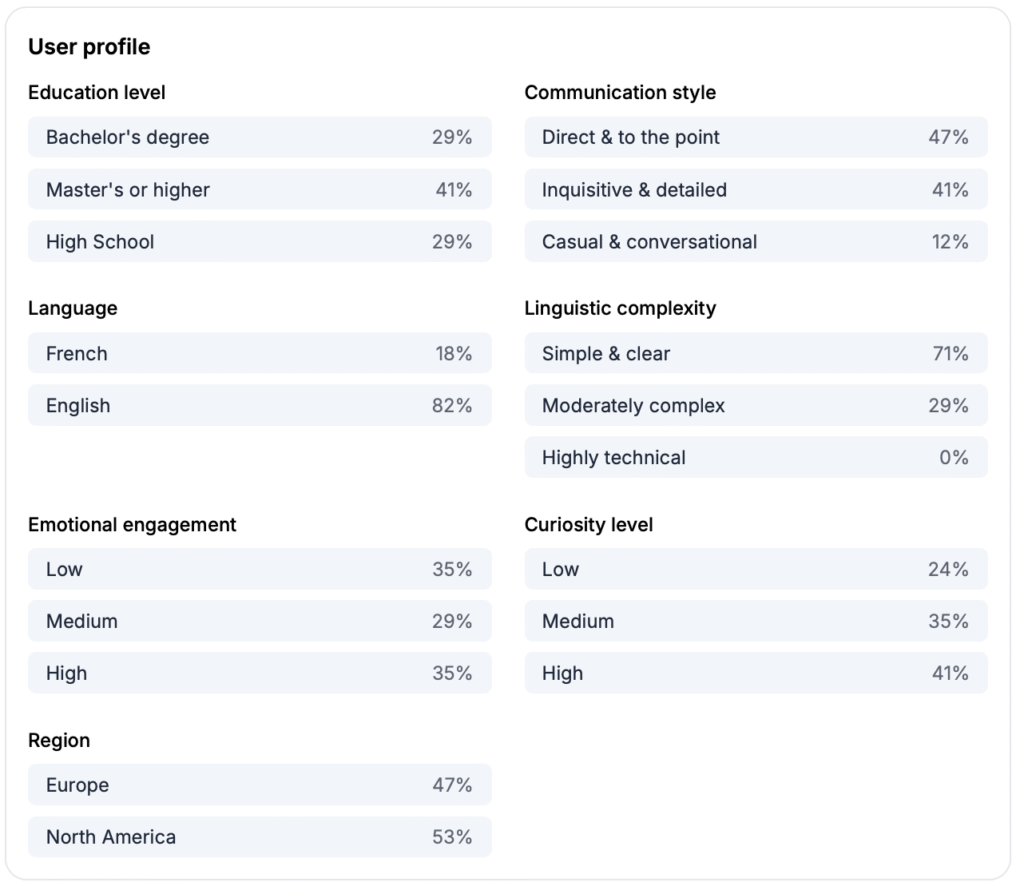Click the High curiosity level row
This screenshot has height=890, width=1024.
click(755, 673)
